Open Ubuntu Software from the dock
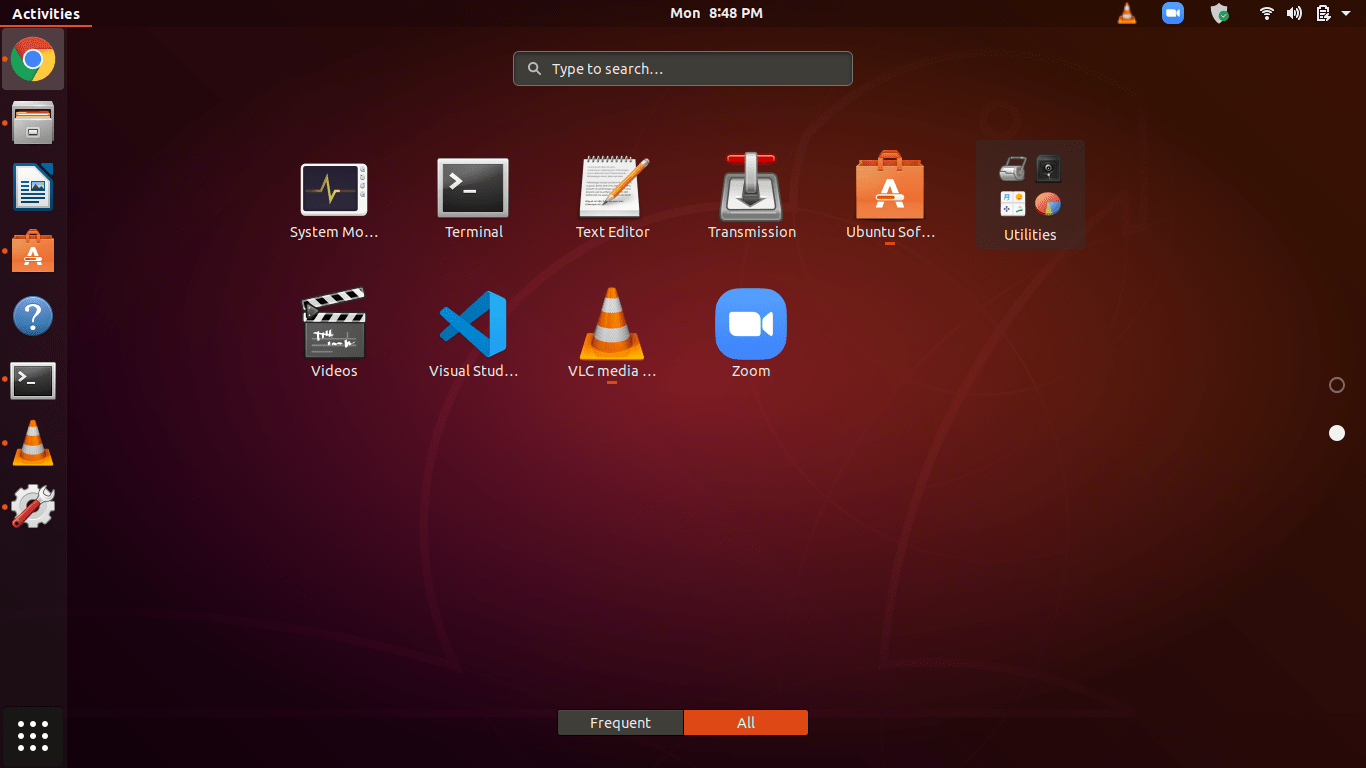The height and width of the screenshot is (768, 1366). [33, 252]
